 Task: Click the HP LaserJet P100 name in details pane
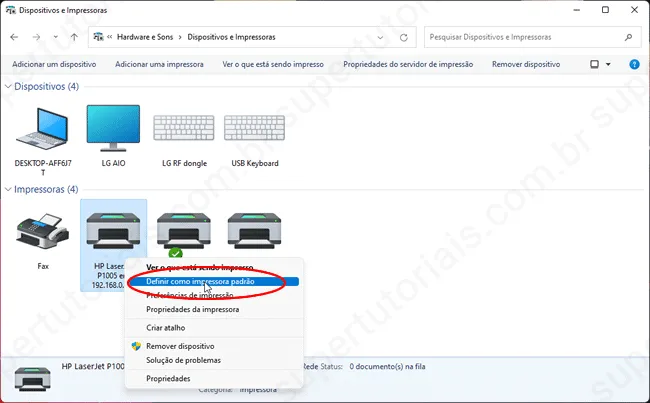[x=93, y=367]
